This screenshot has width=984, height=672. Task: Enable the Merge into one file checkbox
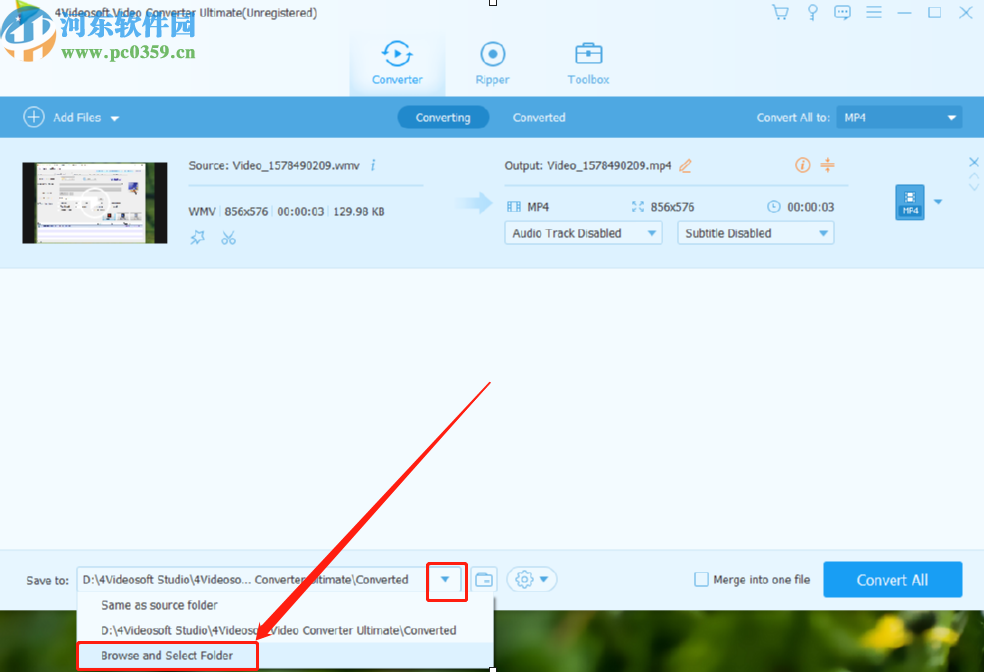702,579
